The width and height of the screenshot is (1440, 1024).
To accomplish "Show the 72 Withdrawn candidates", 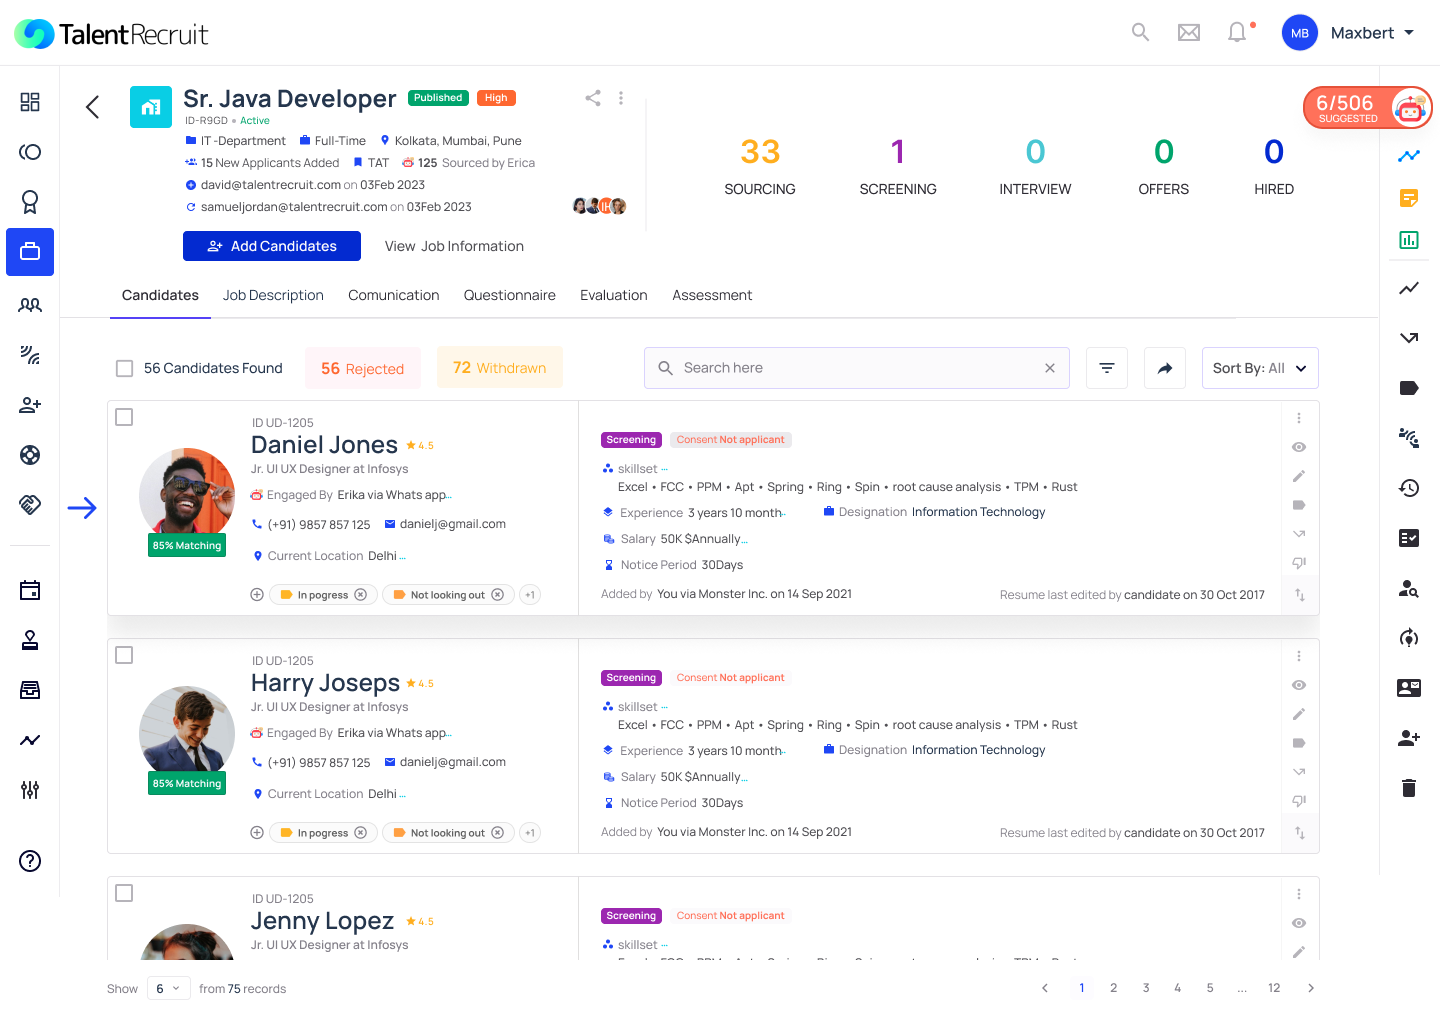I will point(500,368).
